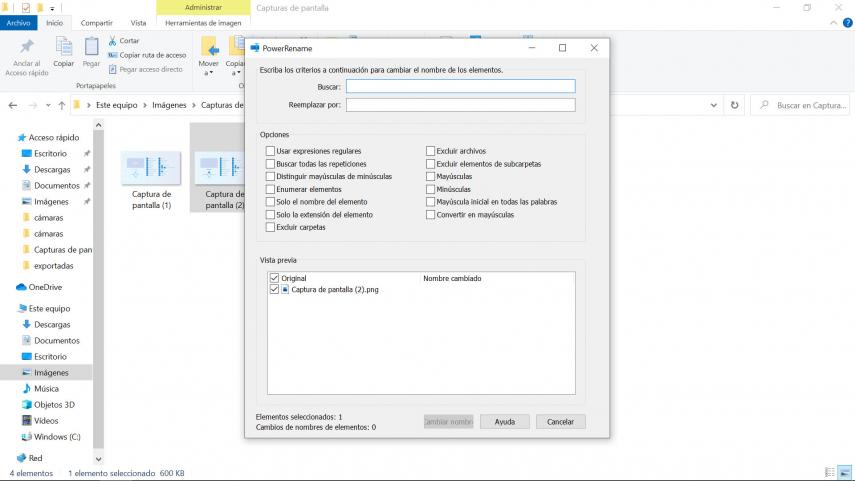855x481 pixels.
Task: Open Objetos 3D folder
Action: pos(54,405)
